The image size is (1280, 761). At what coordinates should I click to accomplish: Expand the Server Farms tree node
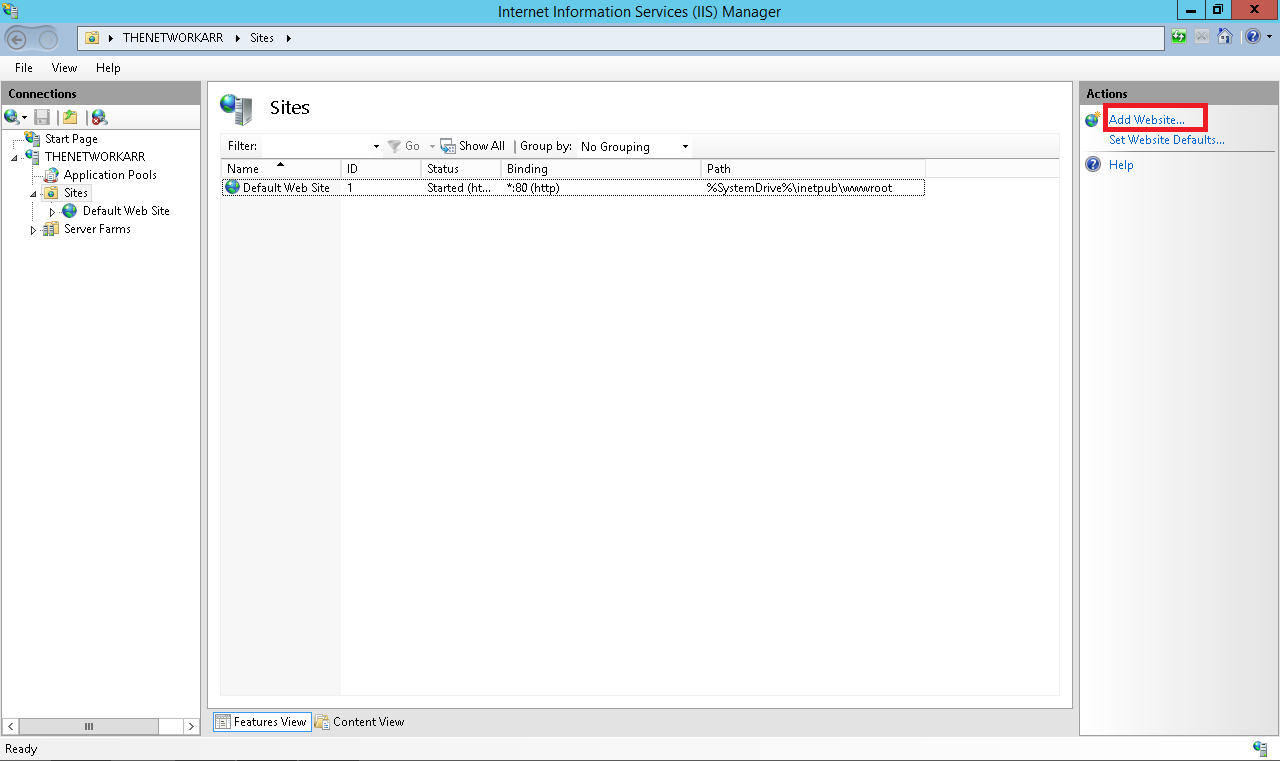click(33, 230)
